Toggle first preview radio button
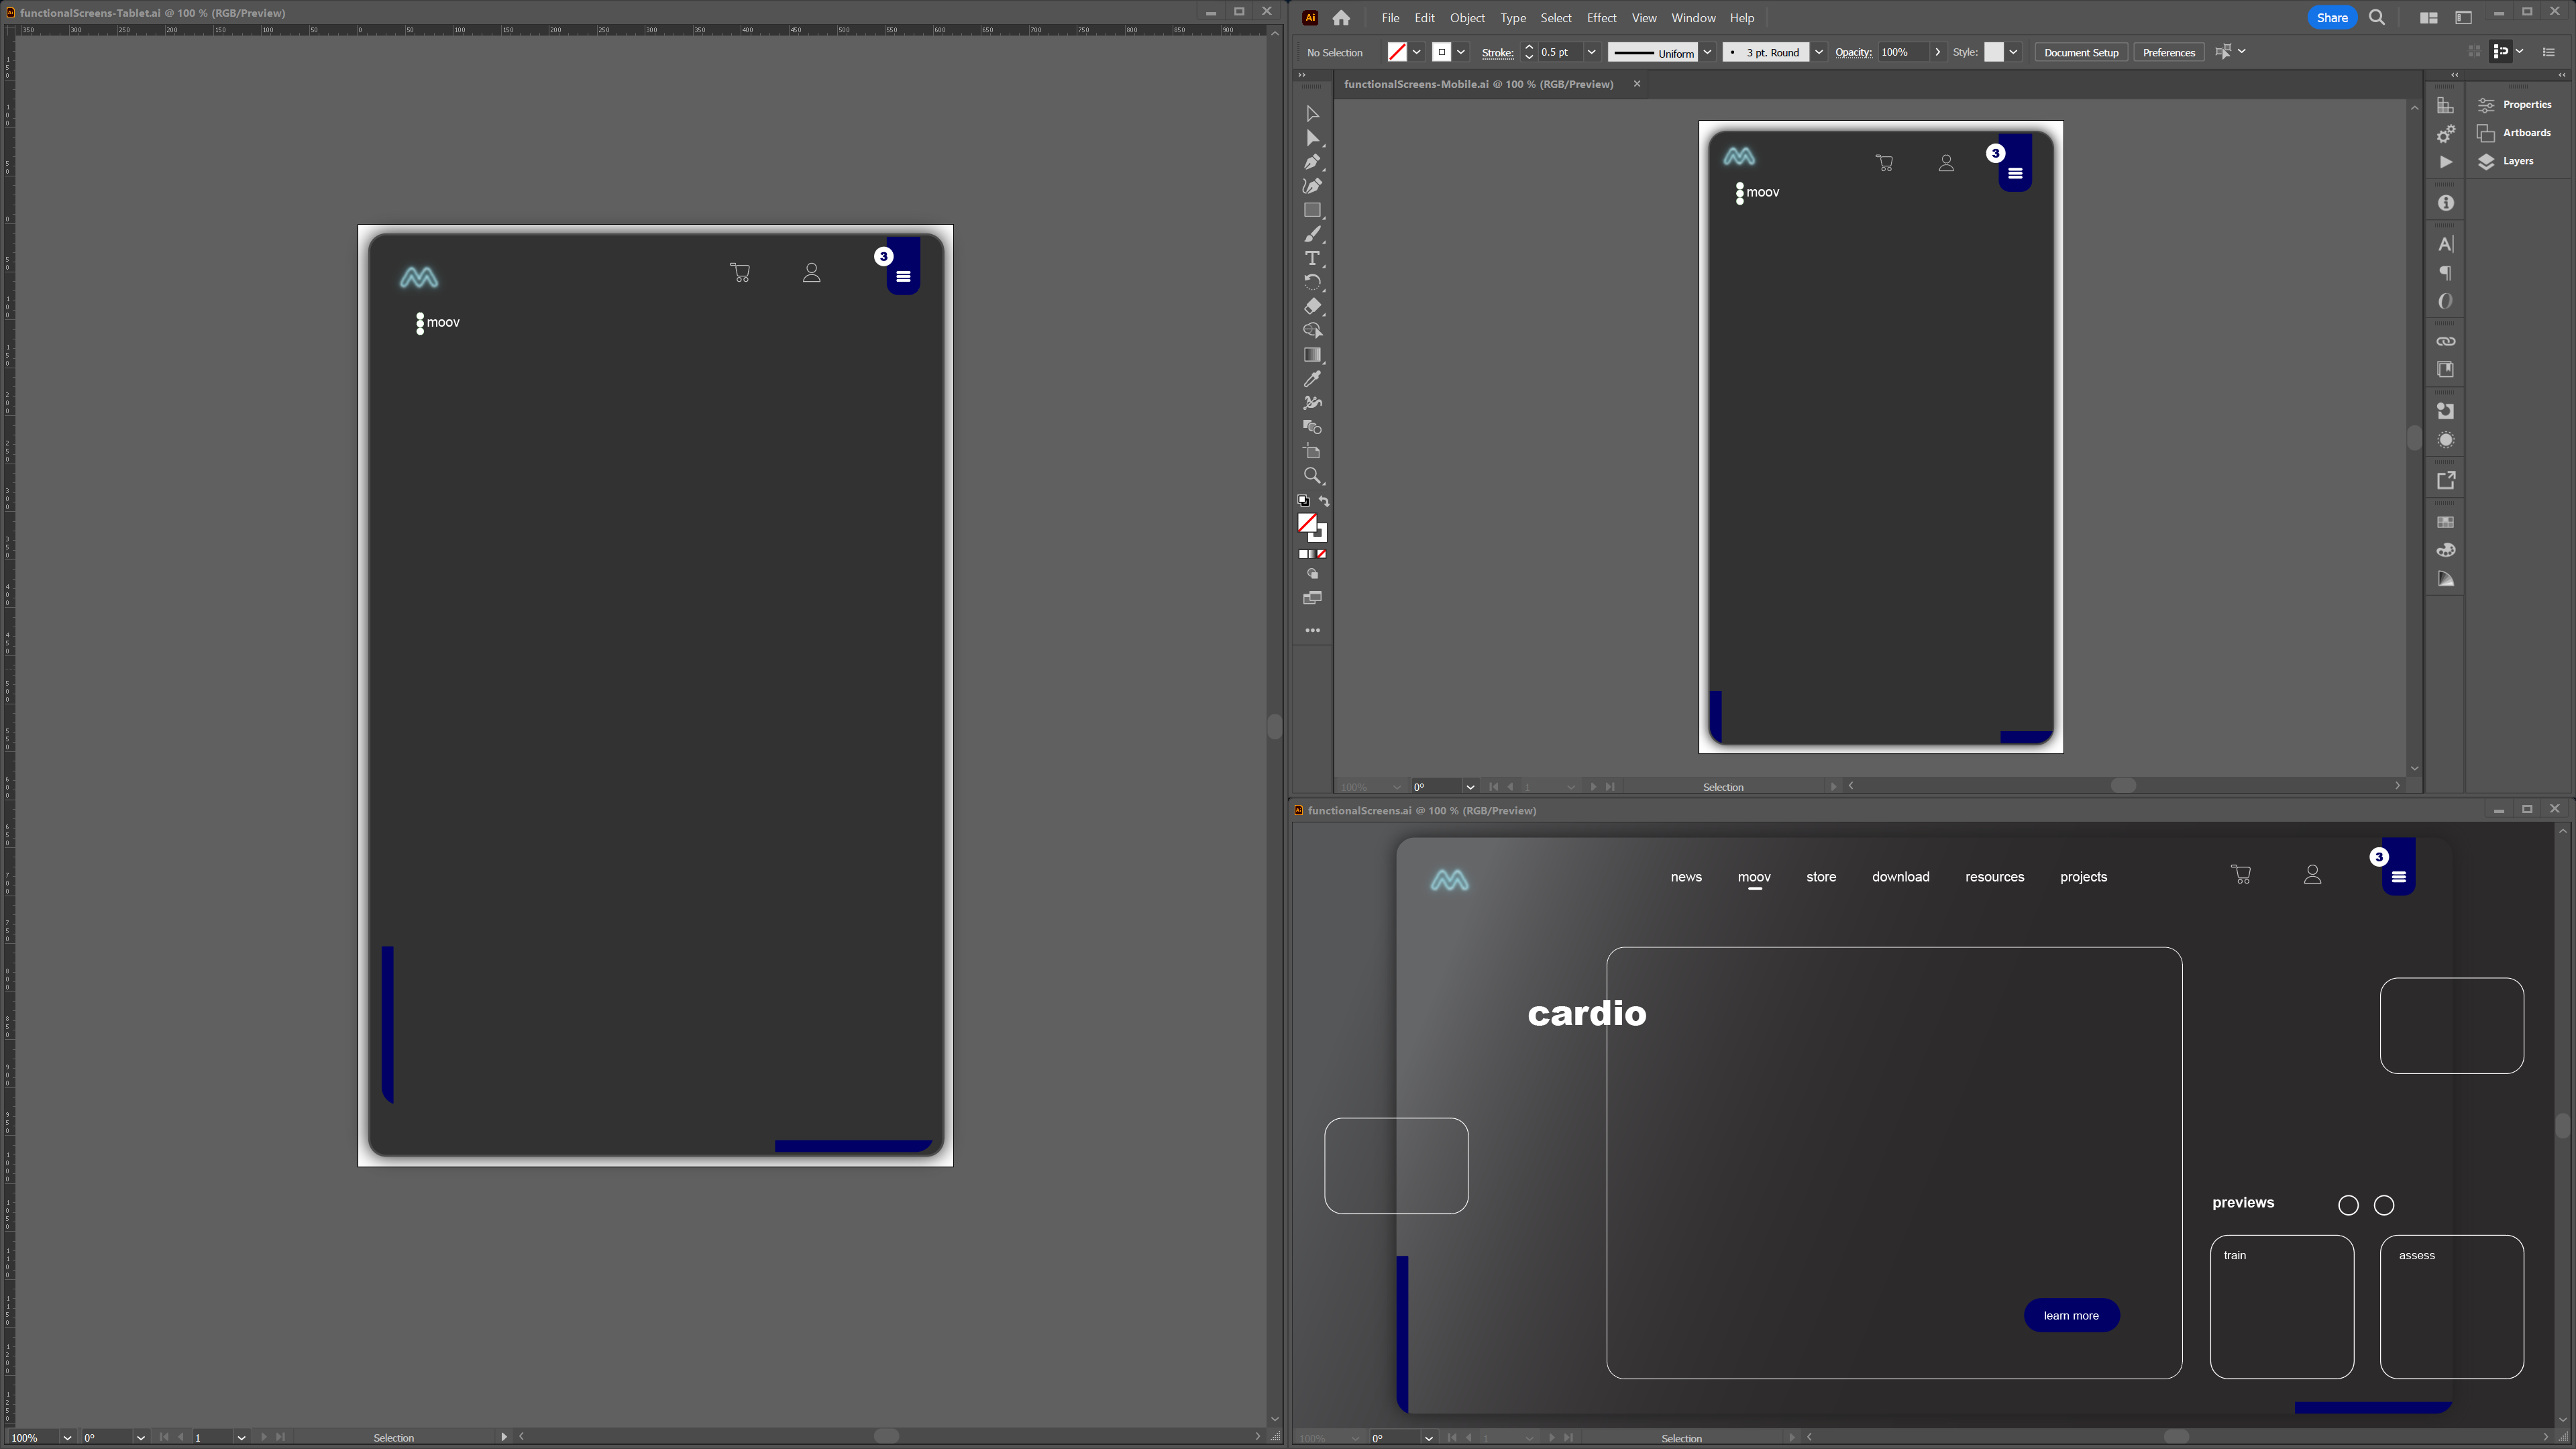This screenshot has width=2576, height=1449. 2348,1205
